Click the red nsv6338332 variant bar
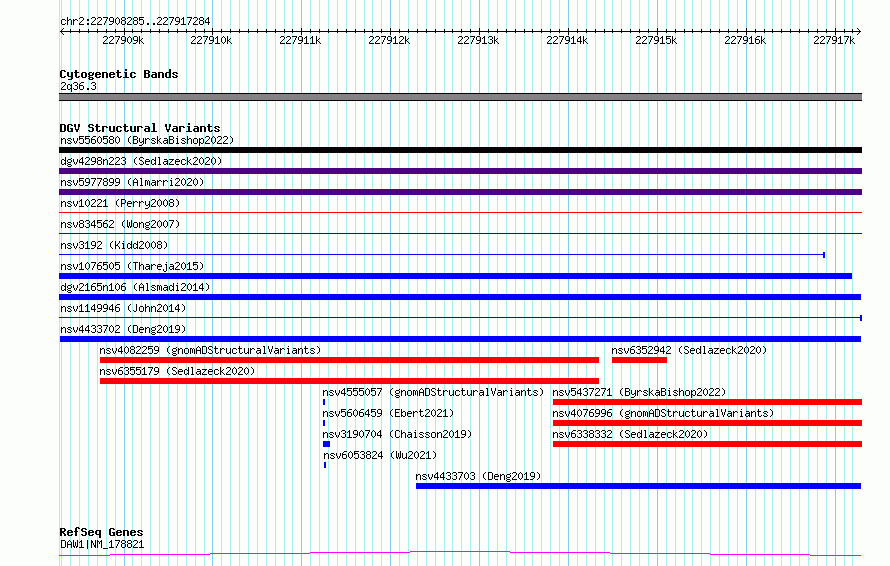 click(x=707, y=444)
